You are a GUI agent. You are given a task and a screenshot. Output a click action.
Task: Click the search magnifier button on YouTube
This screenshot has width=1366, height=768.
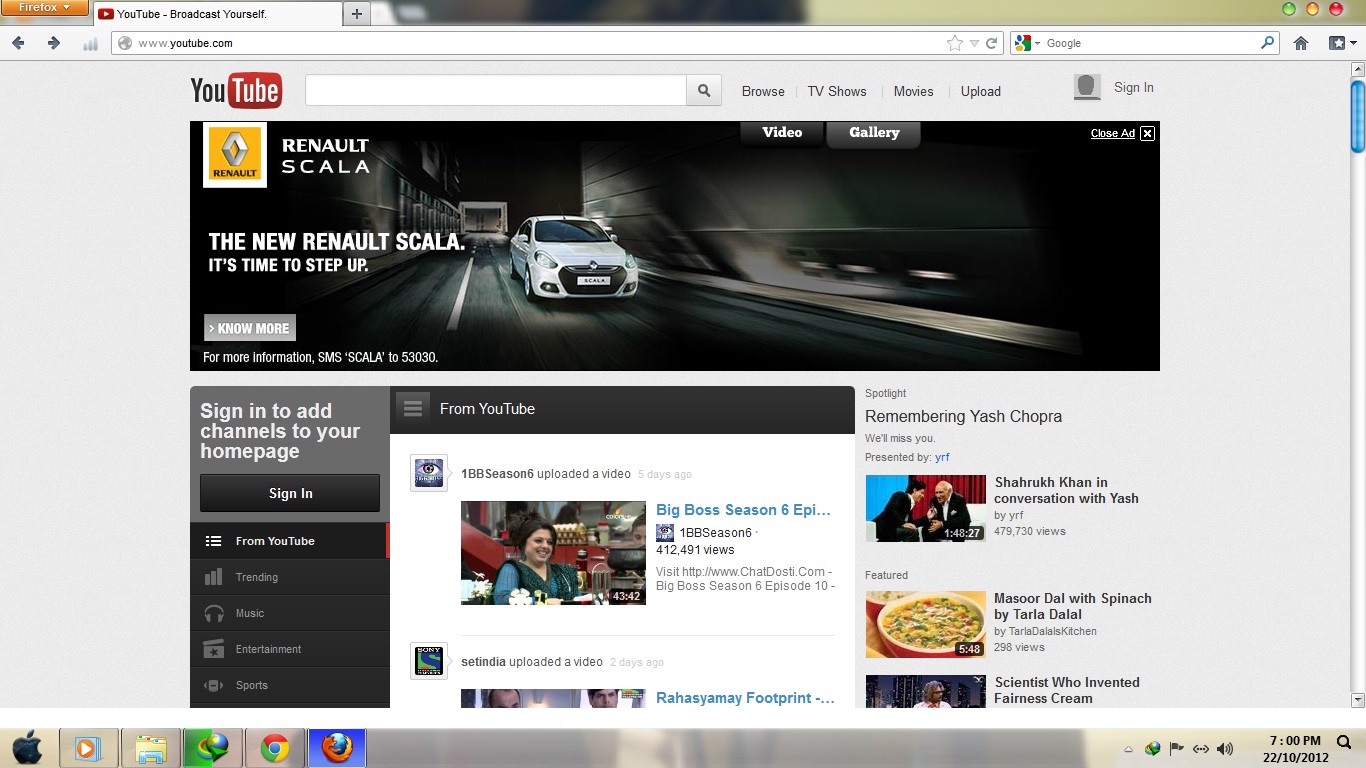pyautogui.click(x=704, y=90)
